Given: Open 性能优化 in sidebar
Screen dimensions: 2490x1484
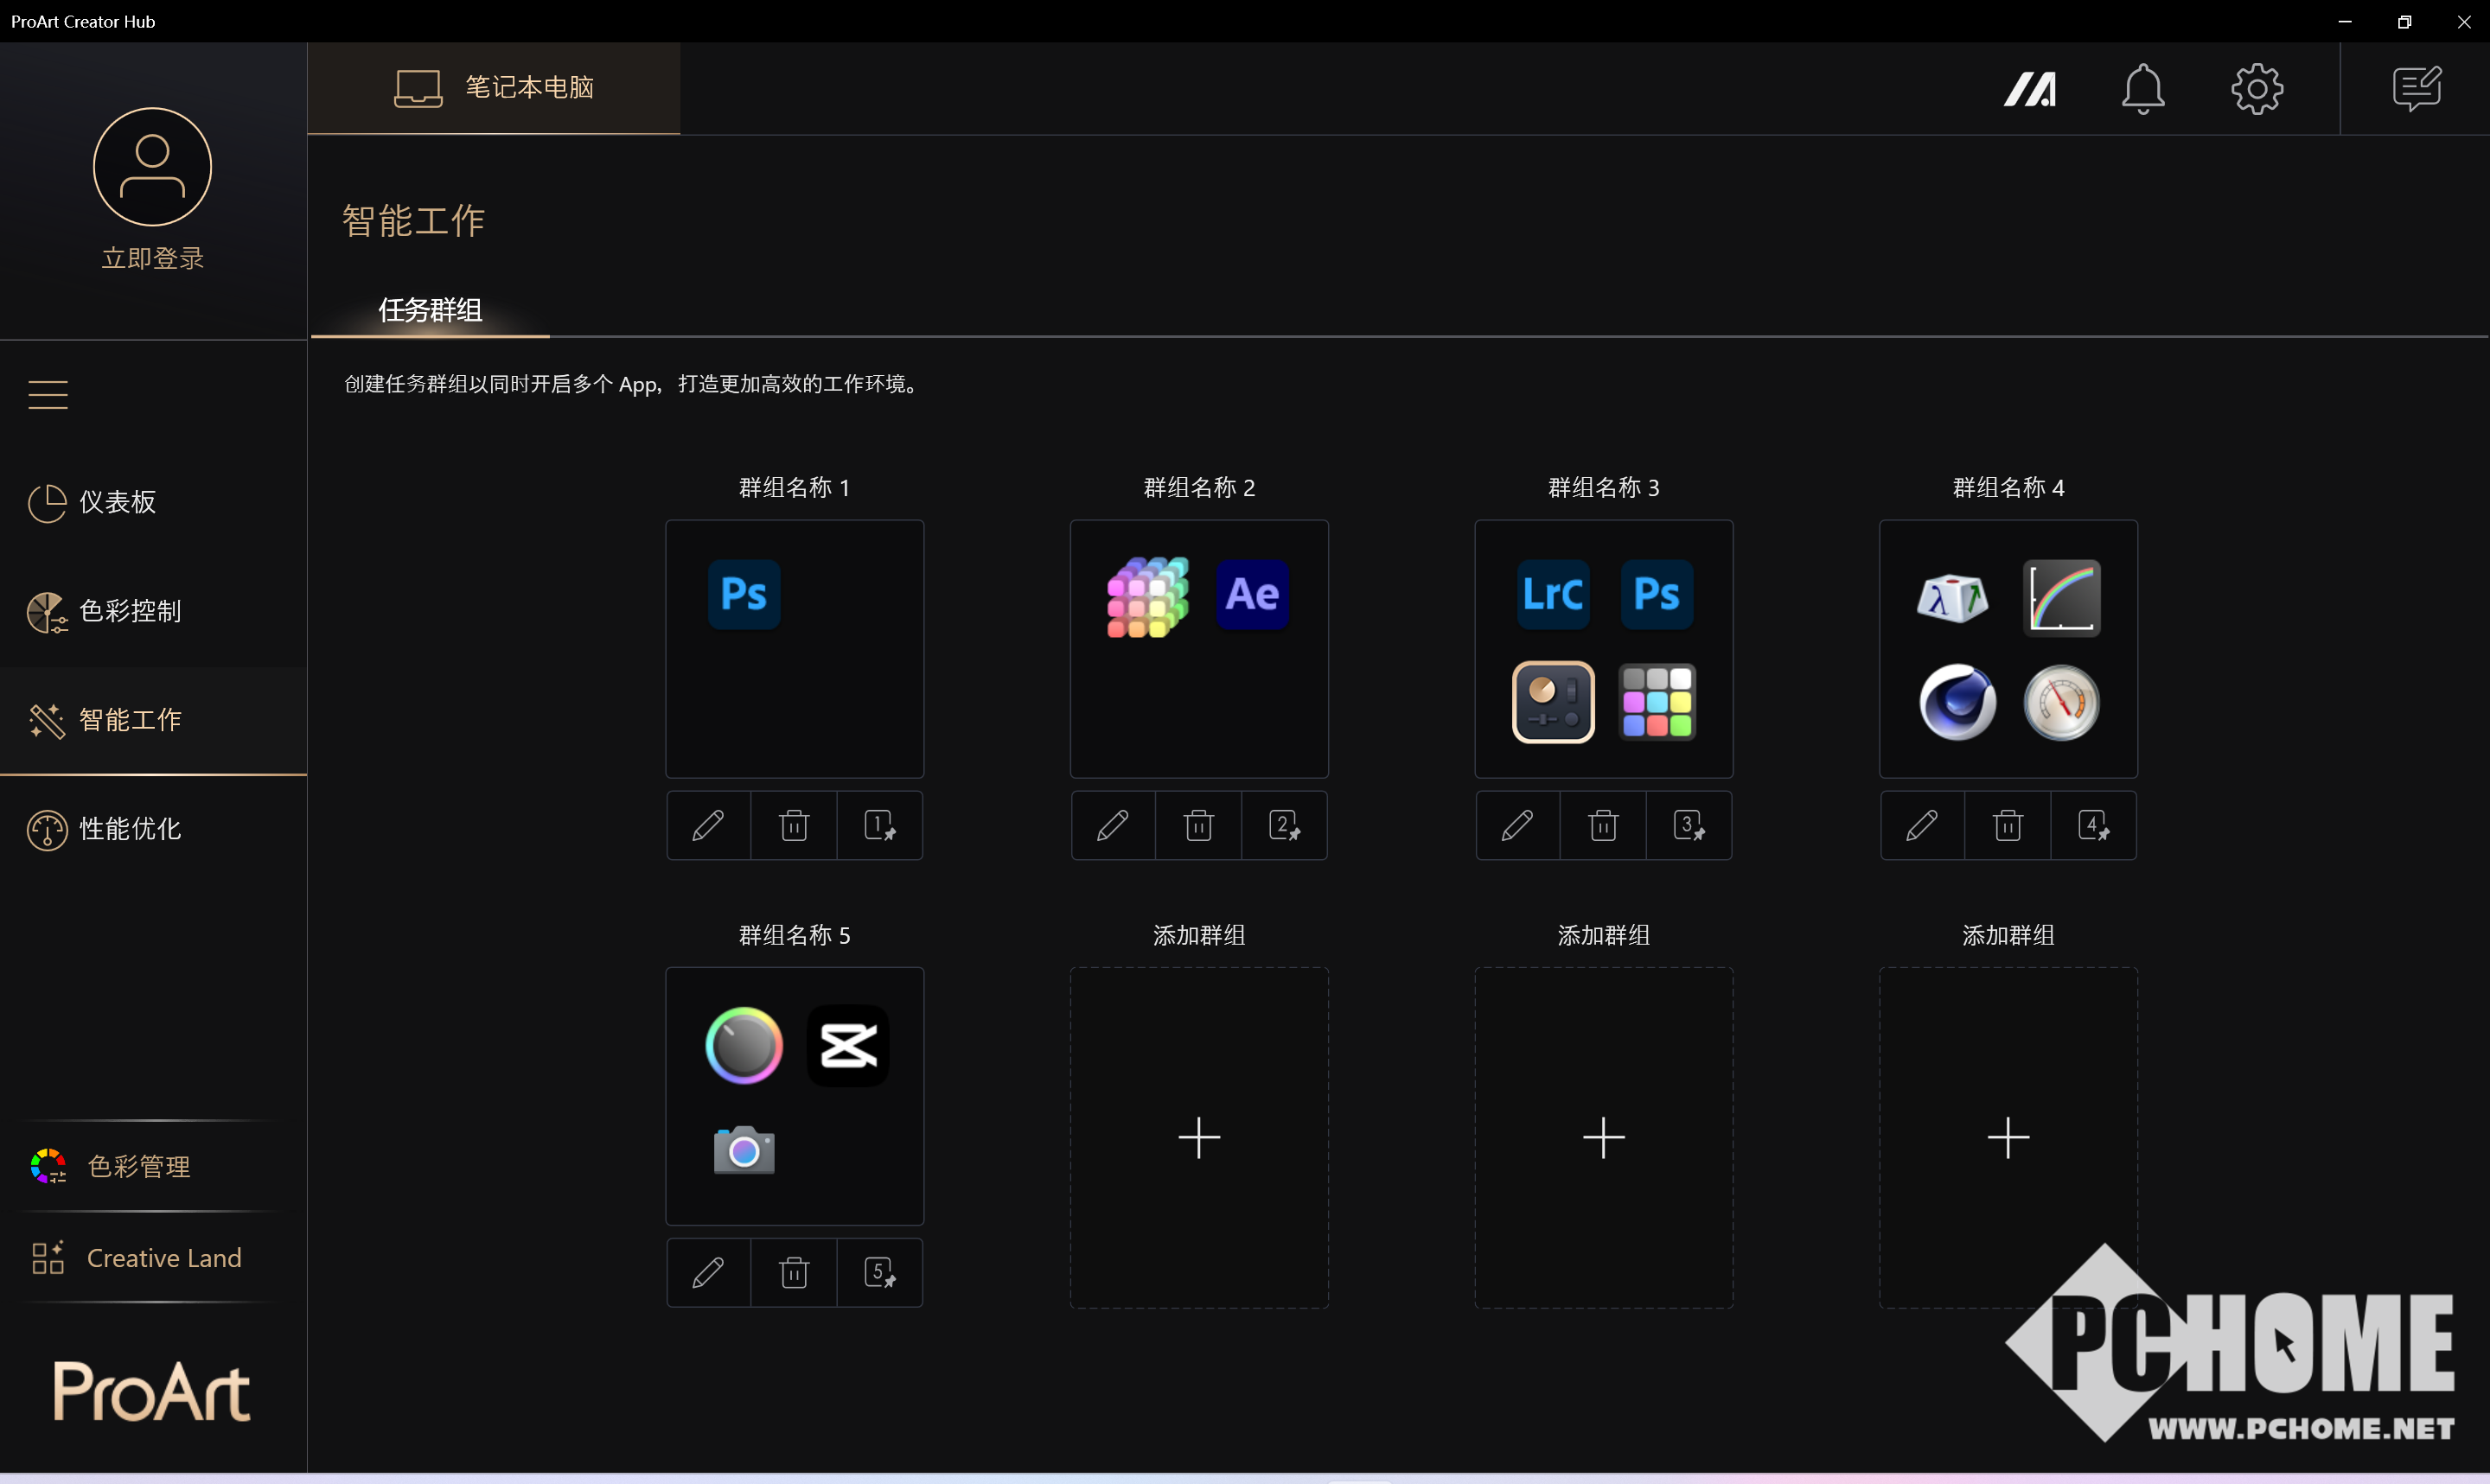Looking at the screenshot, I should pos(153,829).
